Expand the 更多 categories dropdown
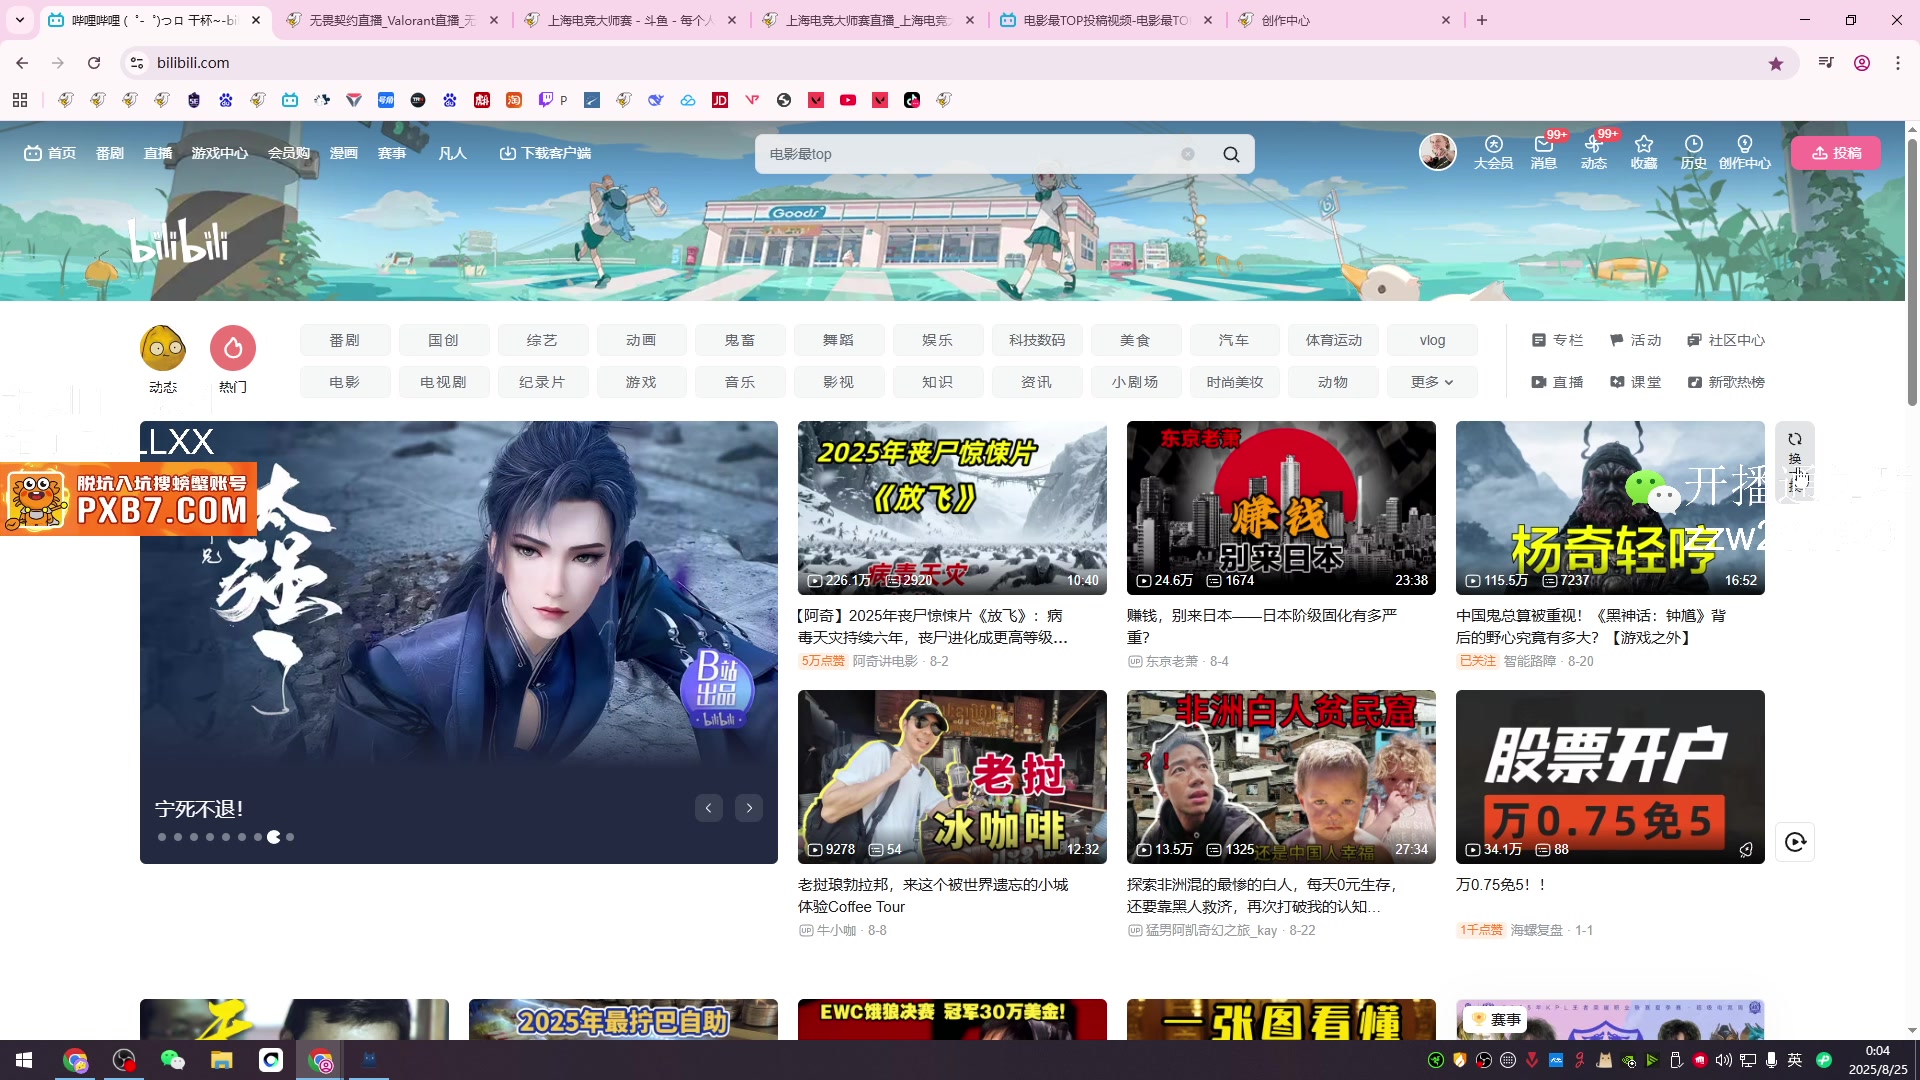The width and height of the screenshot is (1920, 1080). tap(1432, 382)
